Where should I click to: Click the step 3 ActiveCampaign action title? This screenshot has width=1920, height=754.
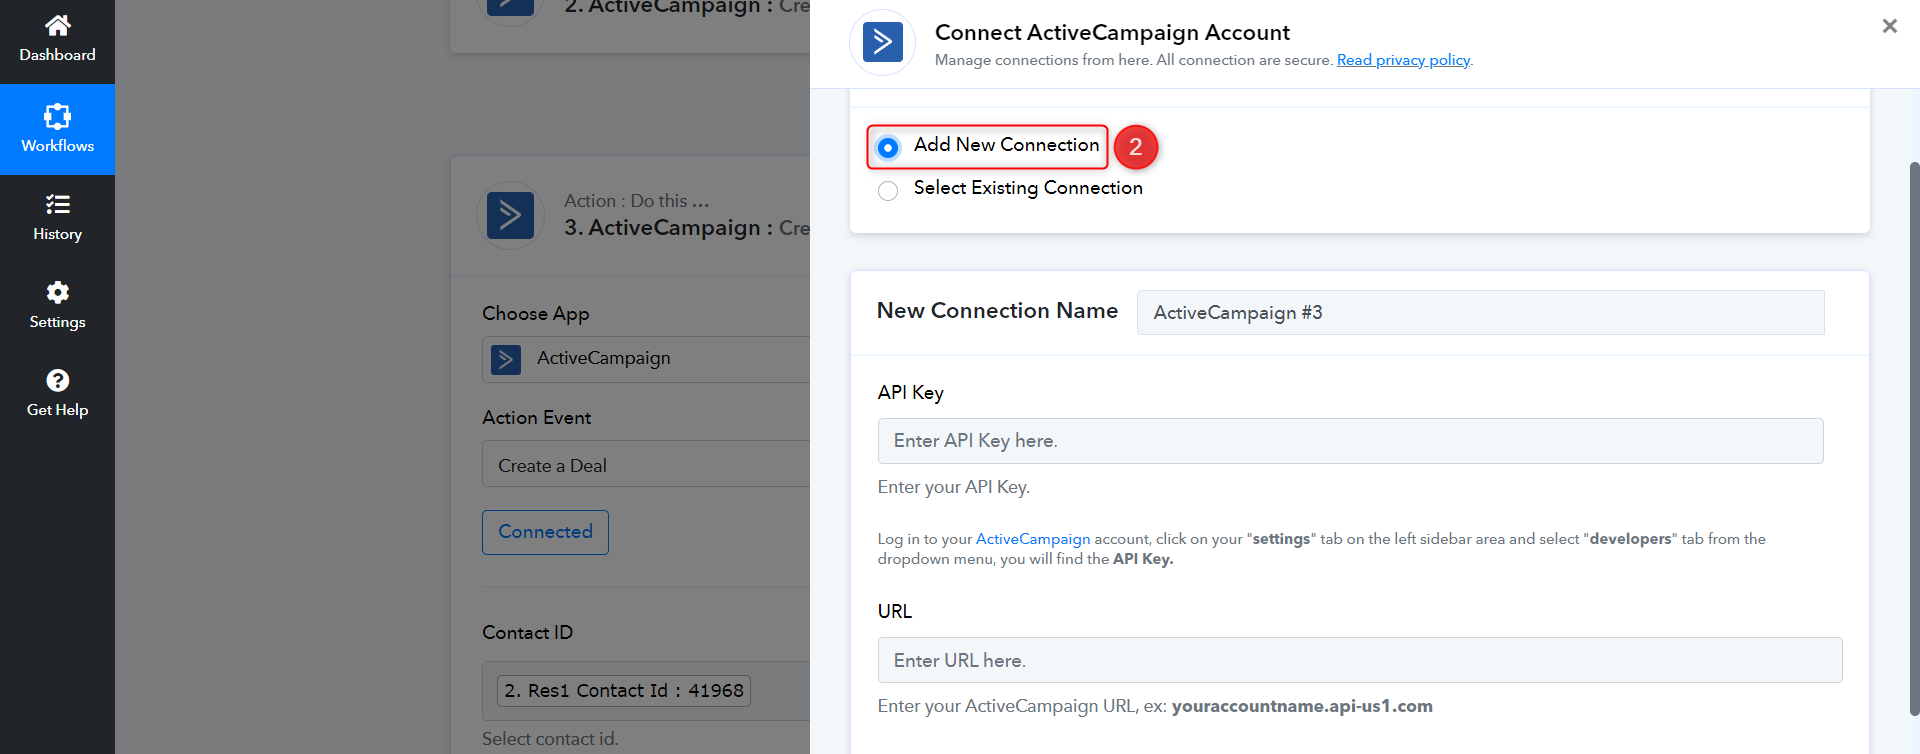[x=687, y=228]
